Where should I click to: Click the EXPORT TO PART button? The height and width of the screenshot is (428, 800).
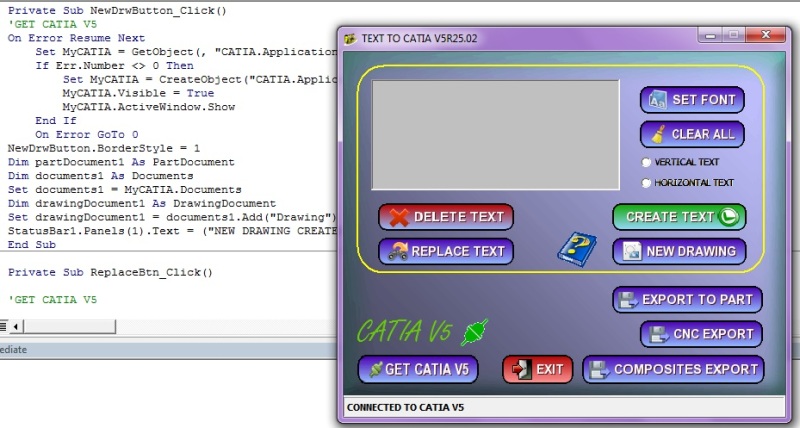coord(687,299)
